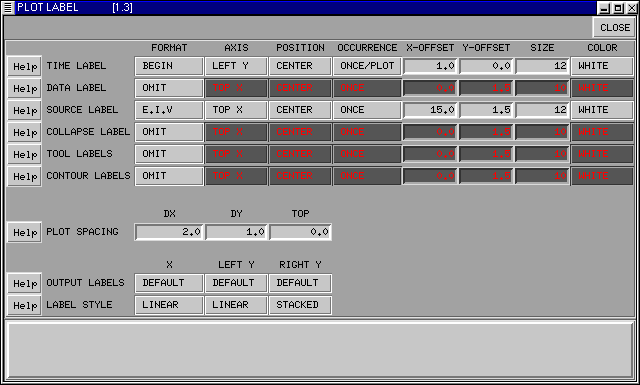
Task: Open Help for LABEL STYLE
Action: [24, 305]
